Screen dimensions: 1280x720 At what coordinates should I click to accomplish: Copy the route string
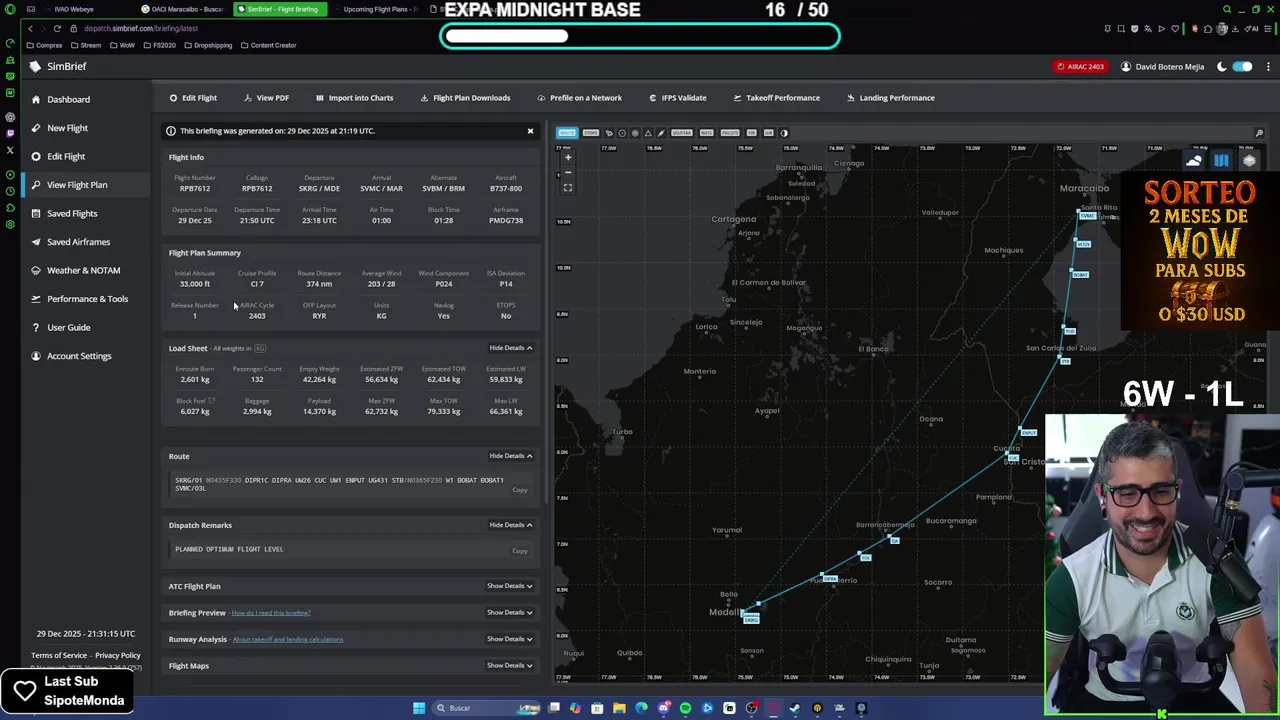(x=520, y=490)
